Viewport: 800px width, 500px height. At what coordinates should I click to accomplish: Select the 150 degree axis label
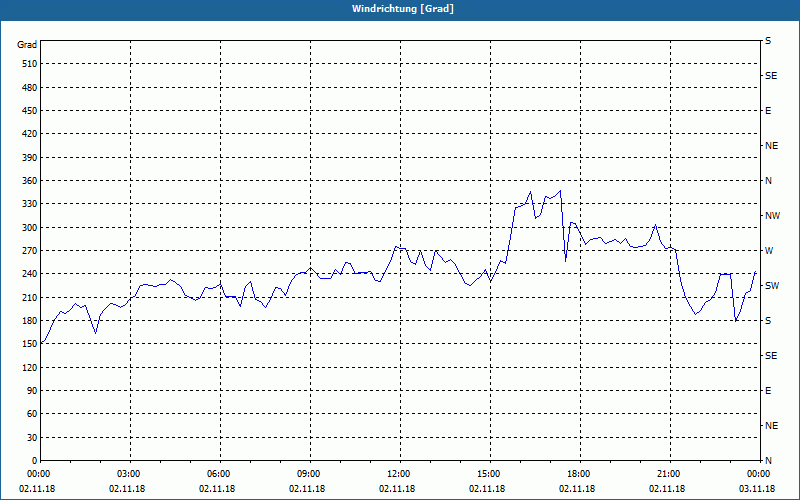point(30,344)
